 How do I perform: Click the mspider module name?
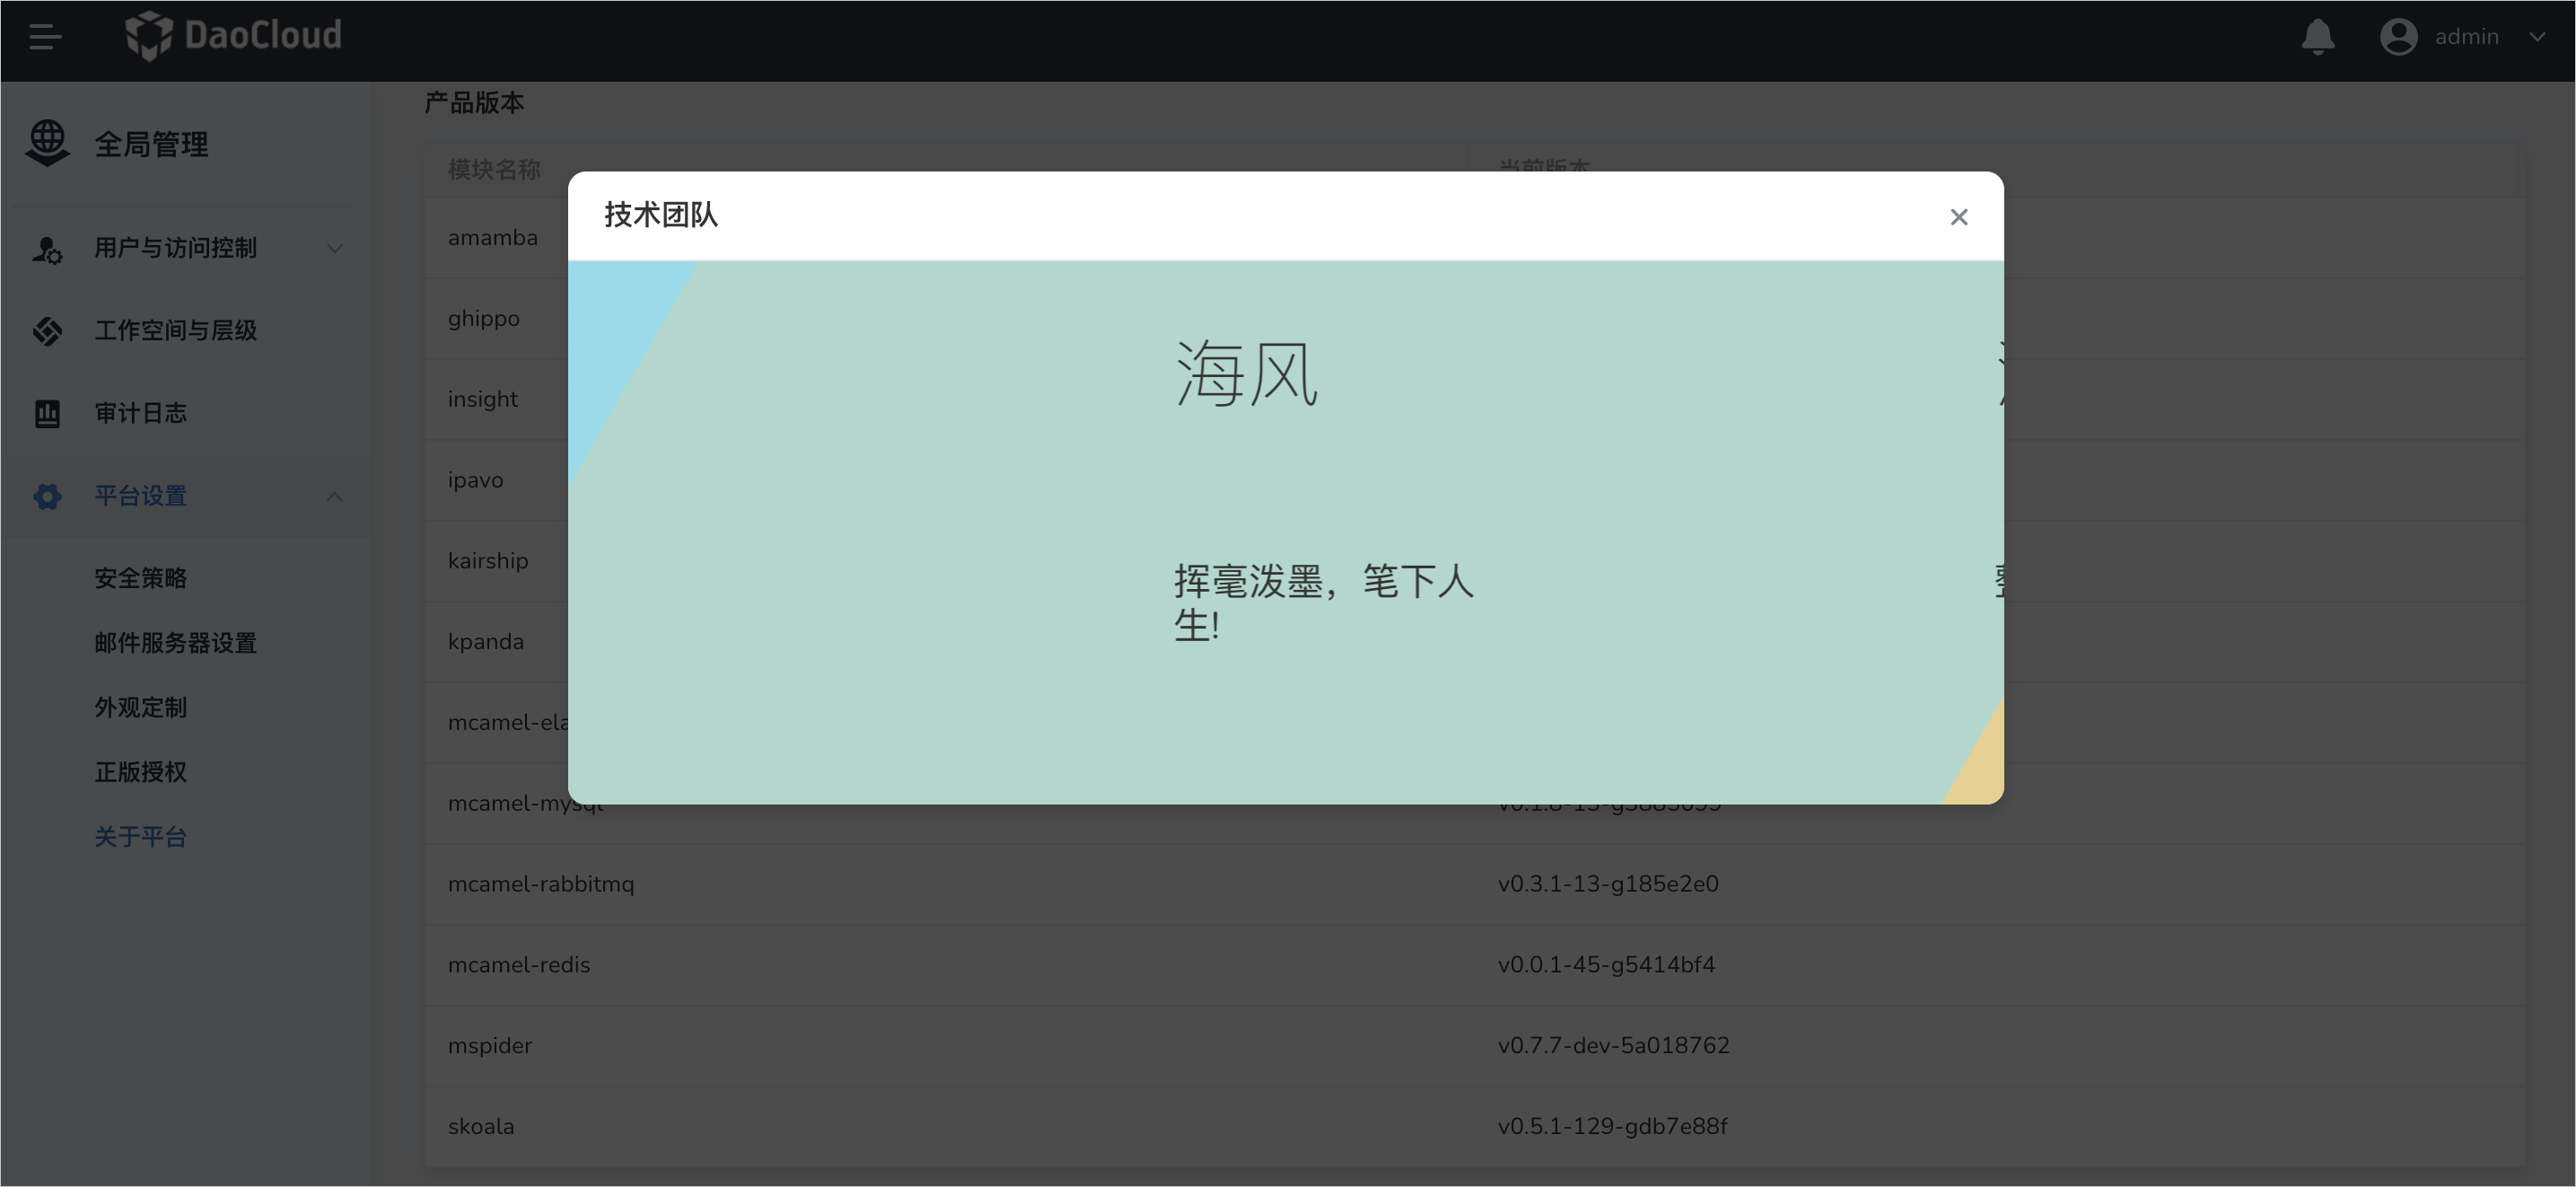click(x=490, y=1046)
